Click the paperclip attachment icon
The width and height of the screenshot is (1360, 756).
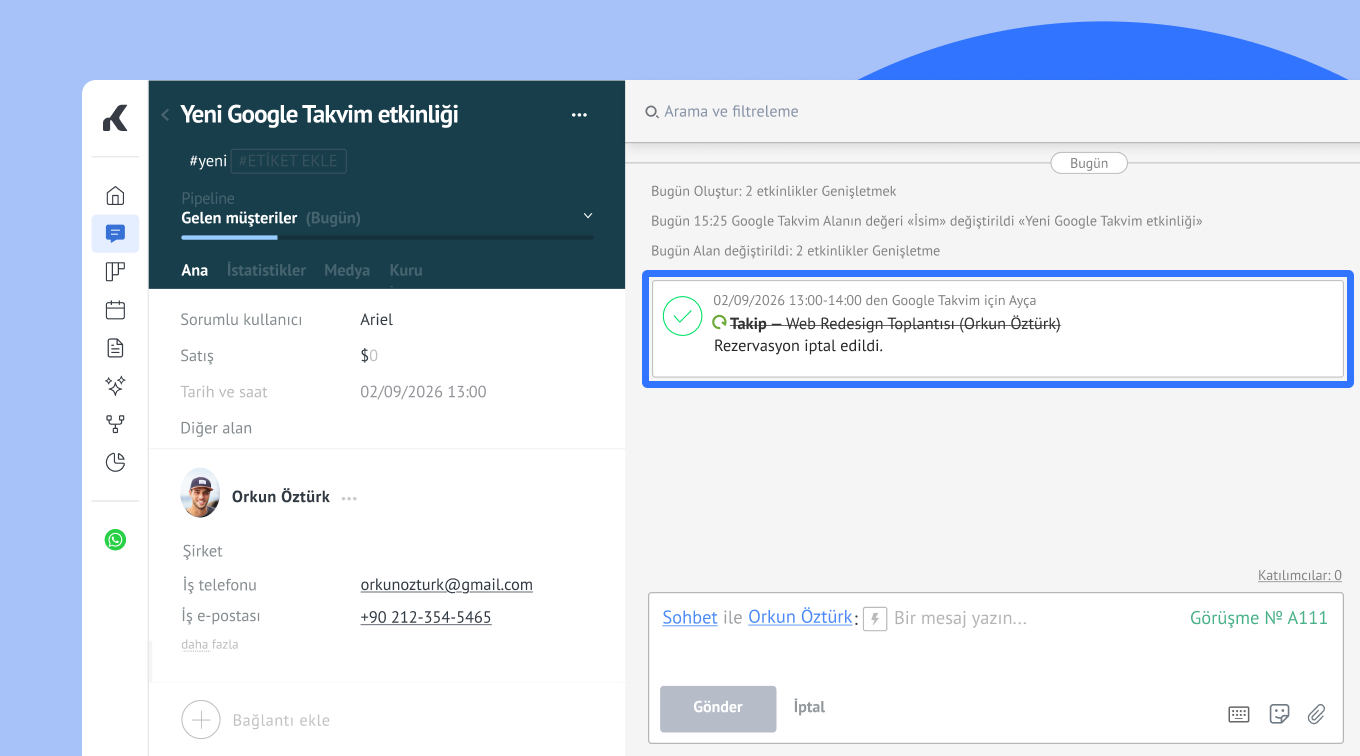coord(1317,714)
